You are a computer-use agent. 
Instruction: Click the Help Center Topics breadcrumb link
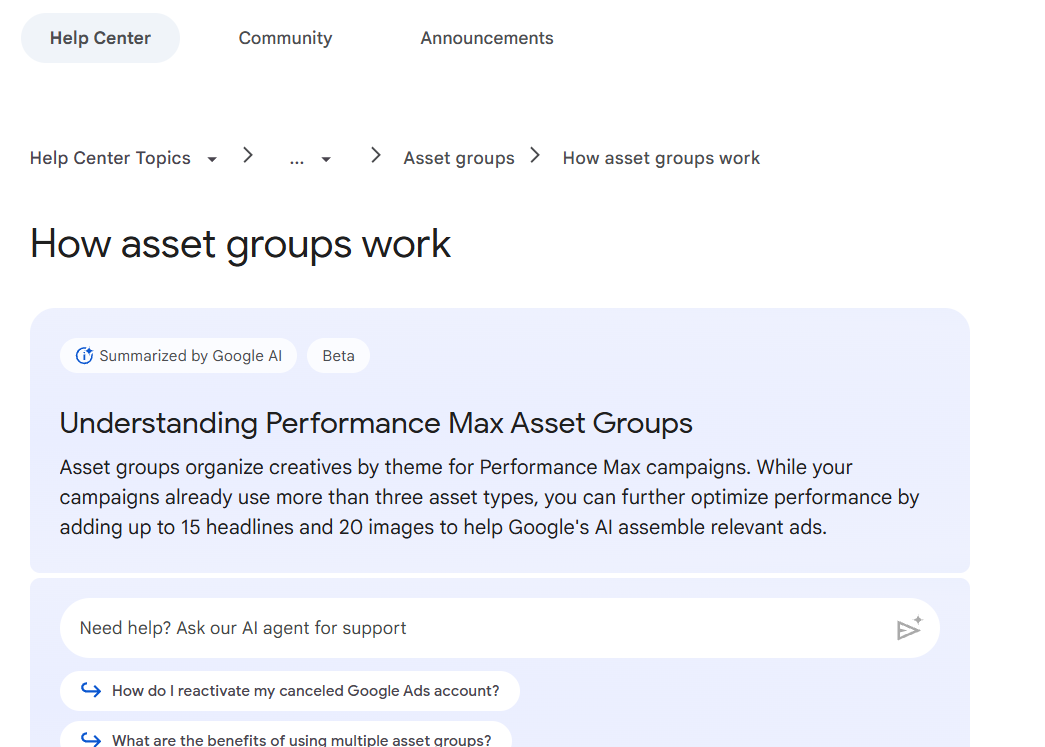point(110,158)
